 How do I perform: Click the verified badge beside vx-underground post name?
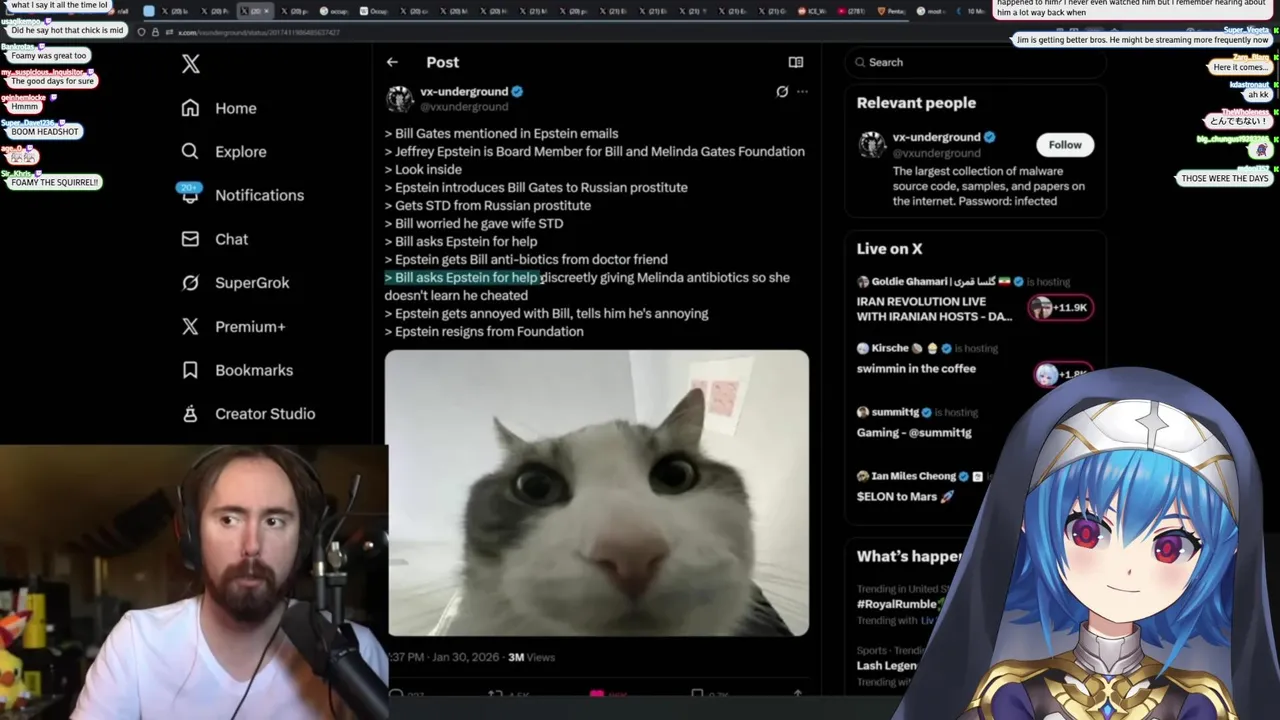[517, 91]
